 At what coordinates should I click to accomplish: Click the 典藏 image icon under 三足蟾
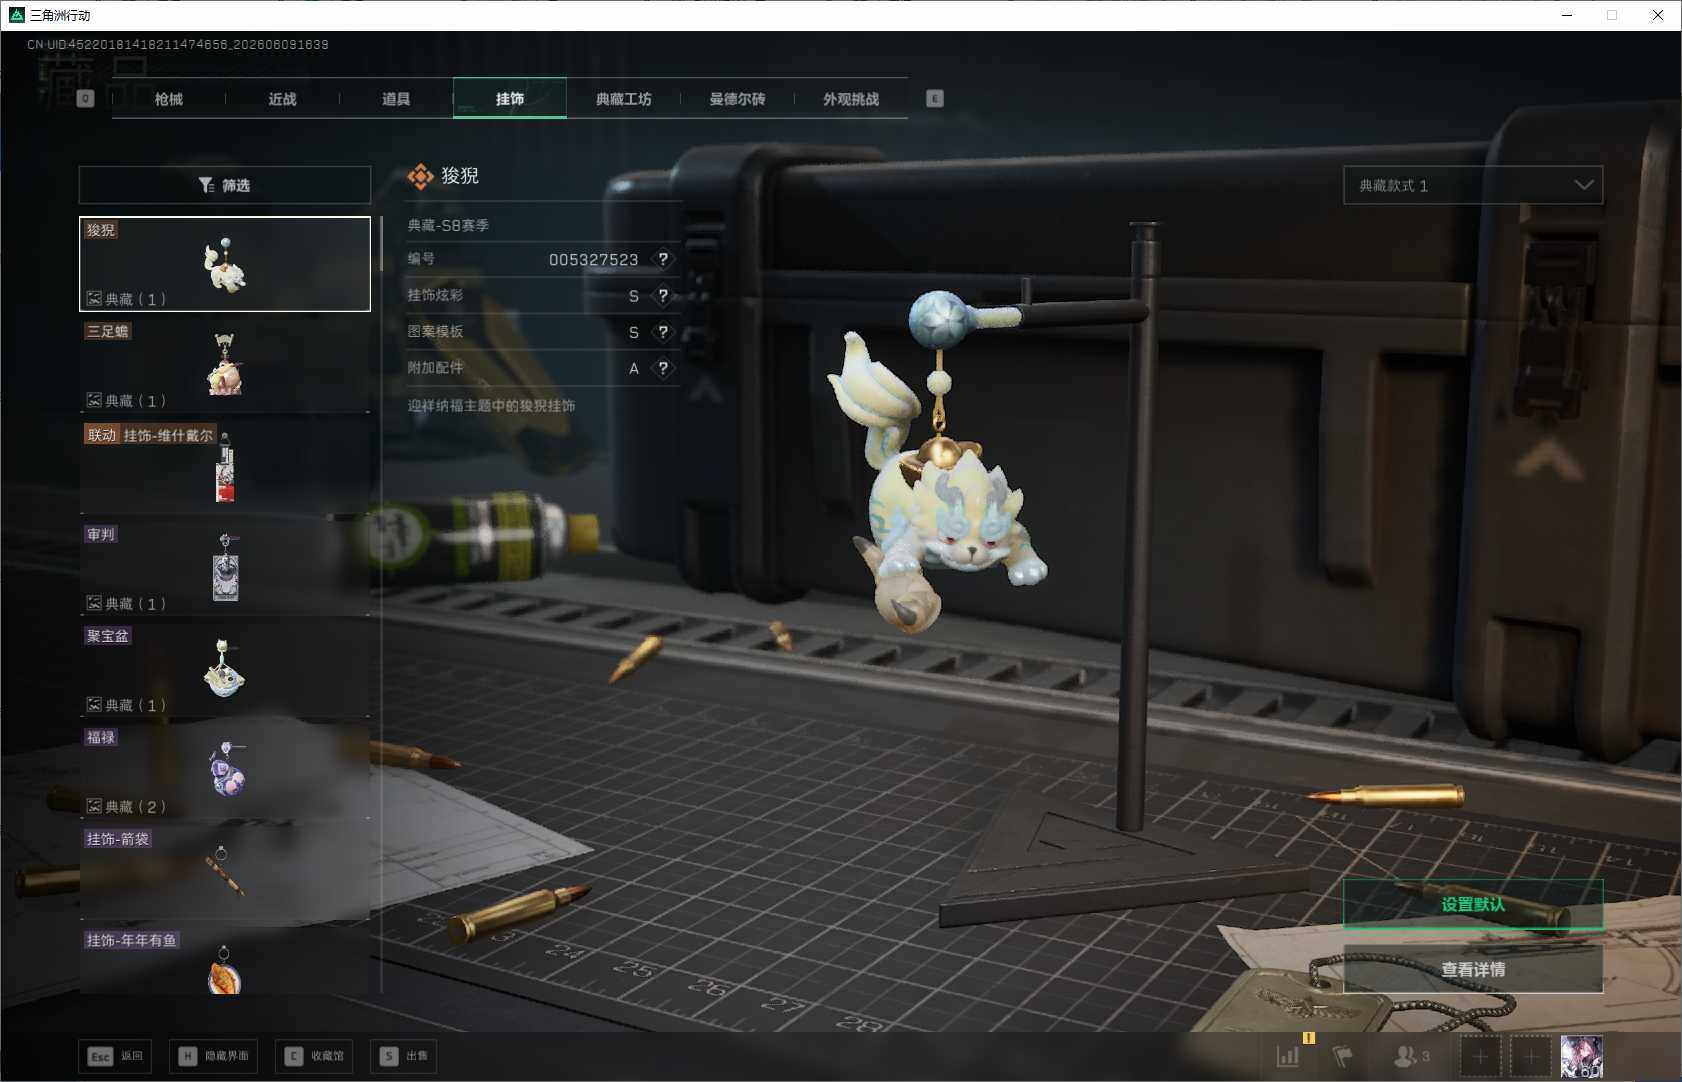point(94,400)
